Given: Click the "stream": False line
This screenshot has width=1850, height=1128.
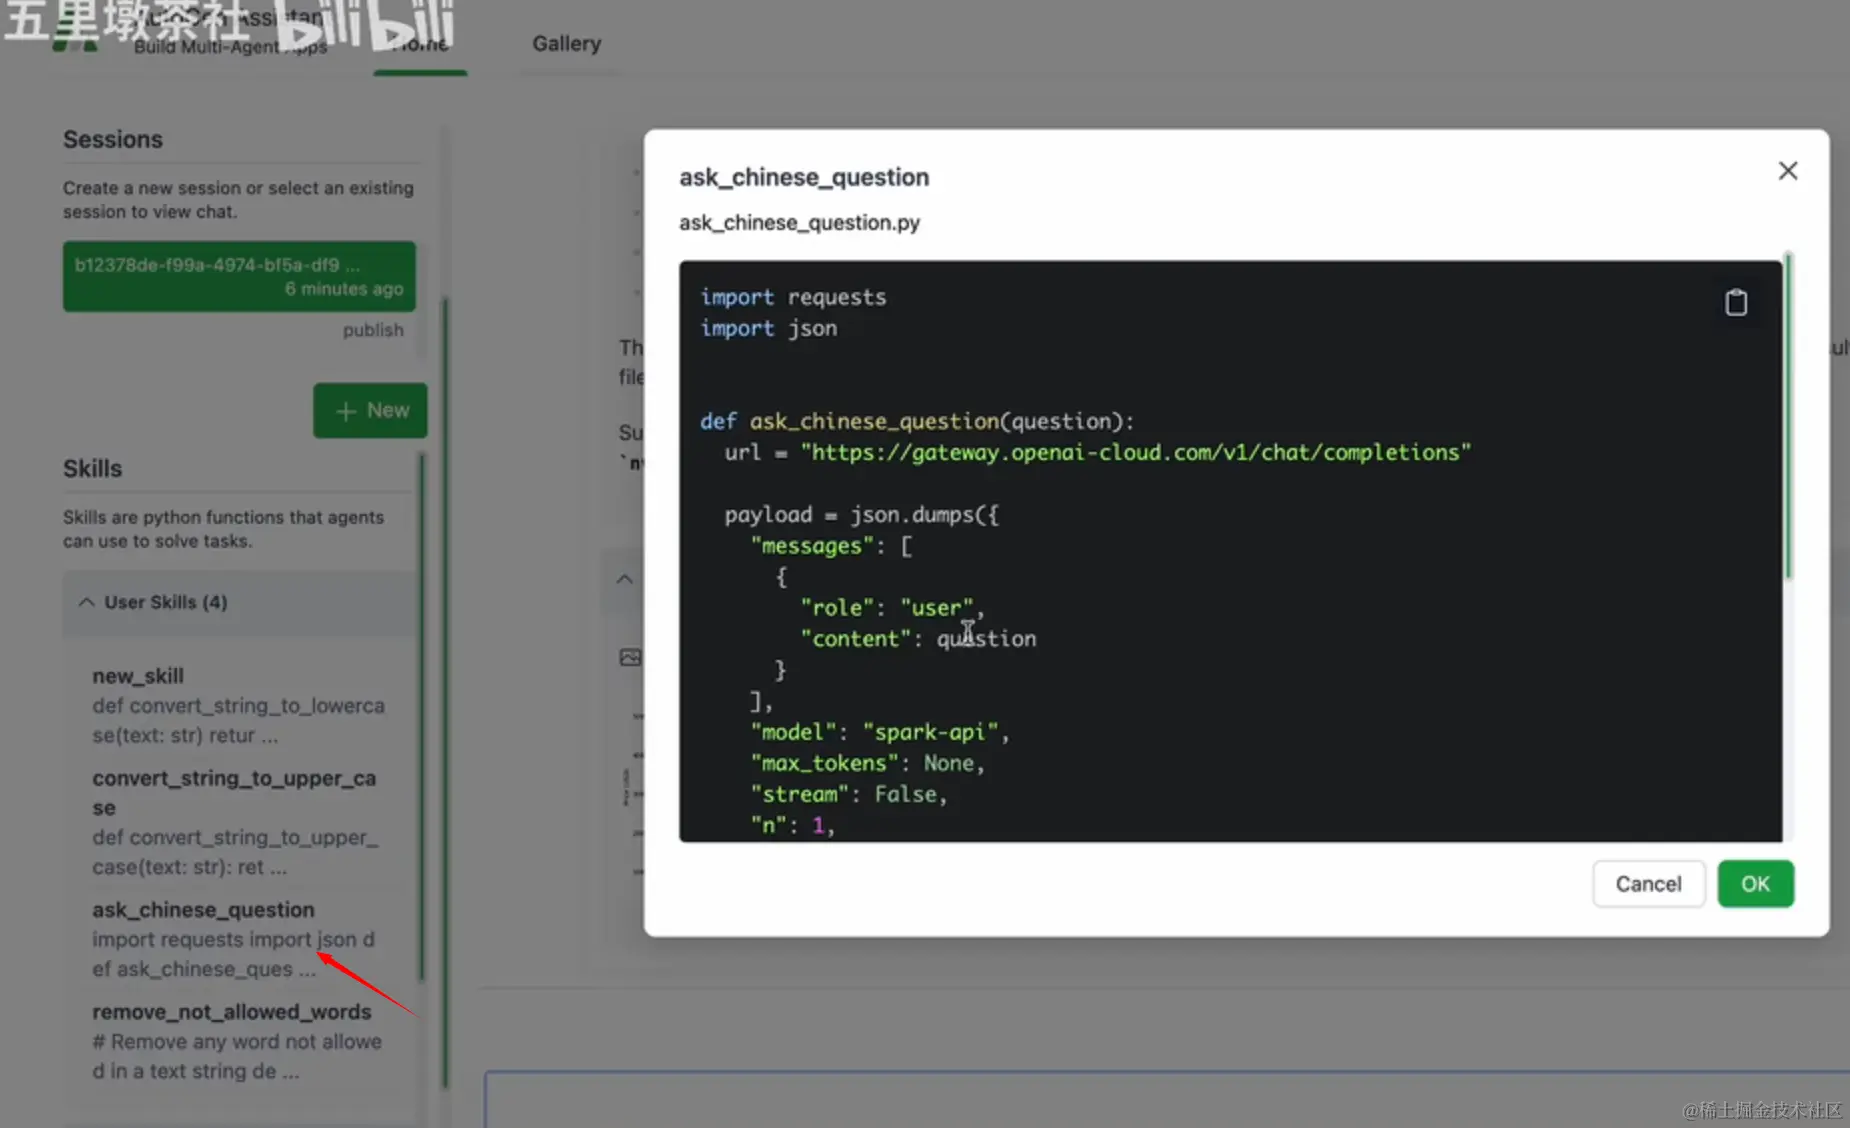Looking at the screenshot, I should point(849,794).
